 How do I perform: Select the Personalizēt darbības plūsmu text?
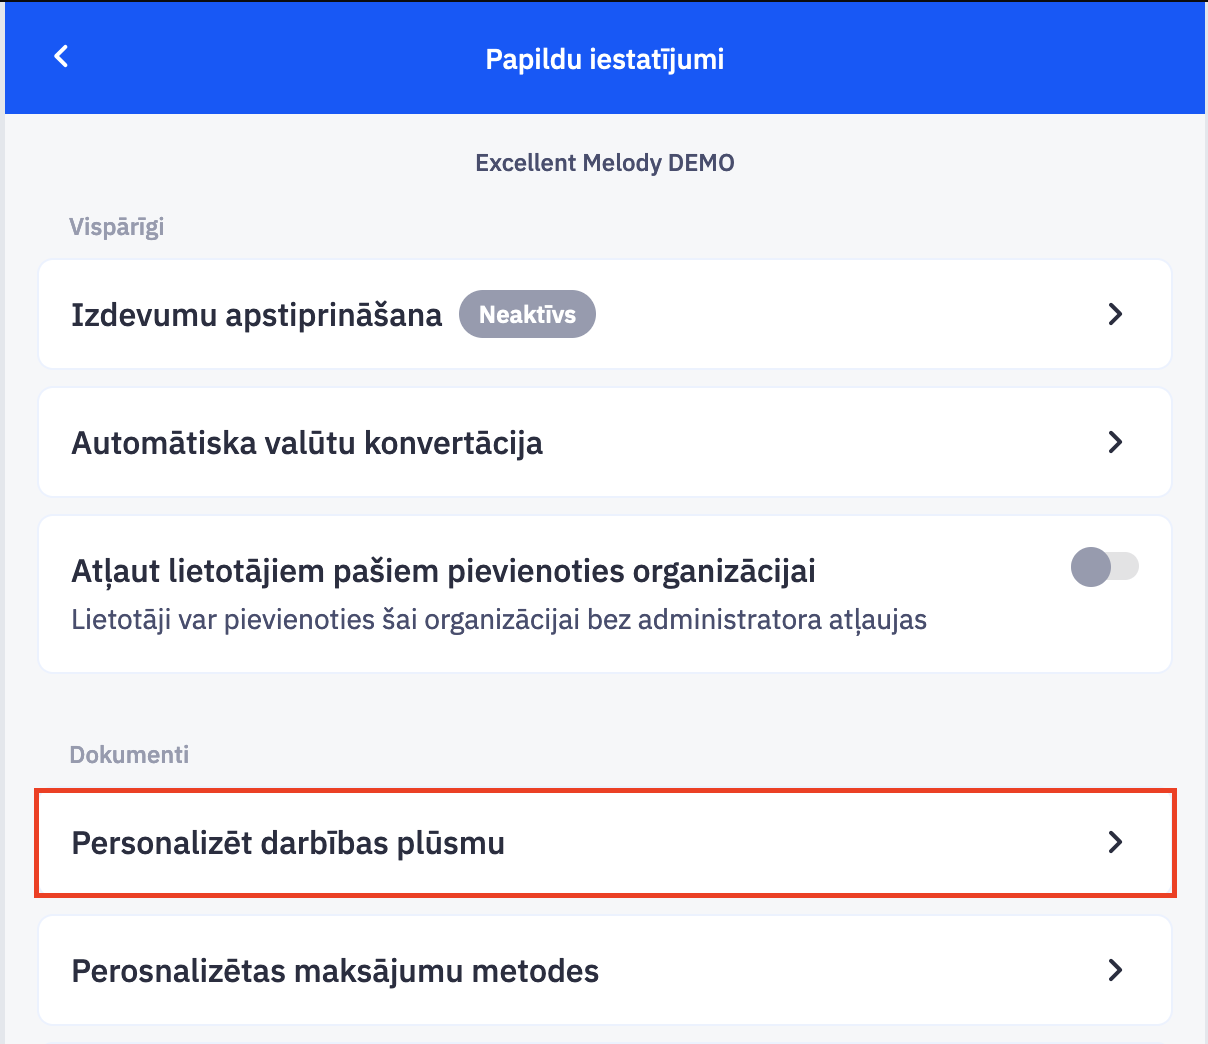(288, 843)
